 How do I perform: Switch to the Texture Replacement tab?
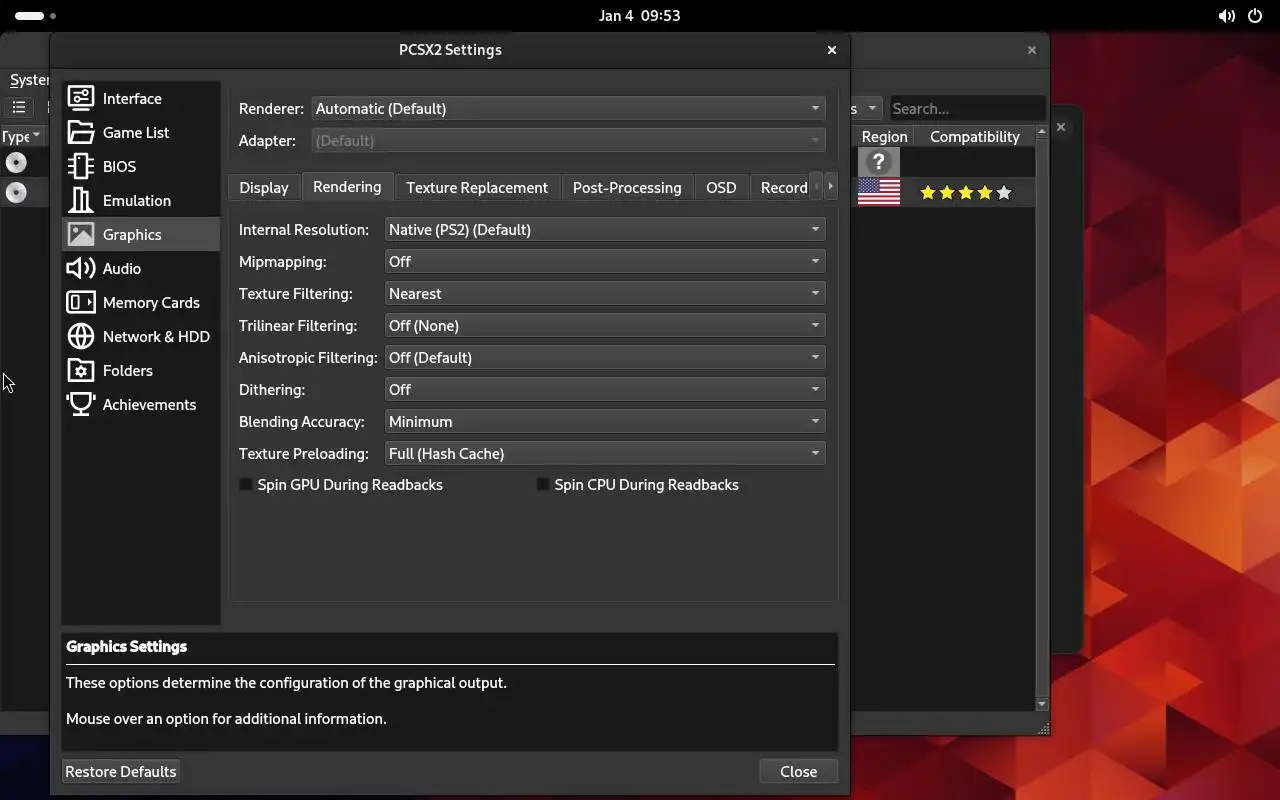(x=477, y=187)
